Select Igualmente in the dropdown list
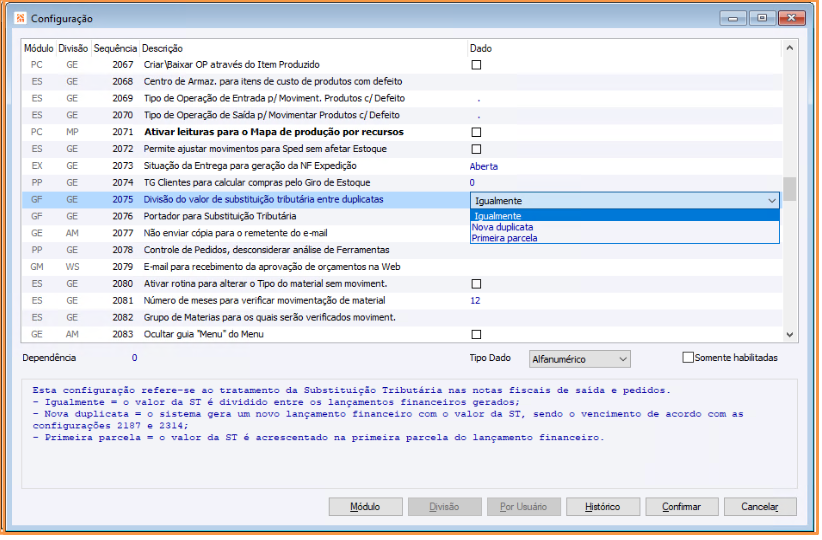This screenshot has width=822, height=540. coord(626,217)
